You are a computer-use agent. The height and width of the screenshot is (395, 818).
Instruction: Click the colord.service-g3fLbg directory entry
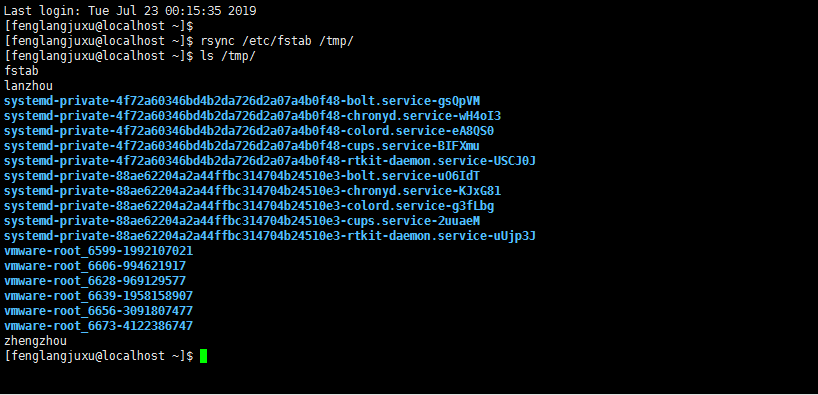(x=249, y=206)
